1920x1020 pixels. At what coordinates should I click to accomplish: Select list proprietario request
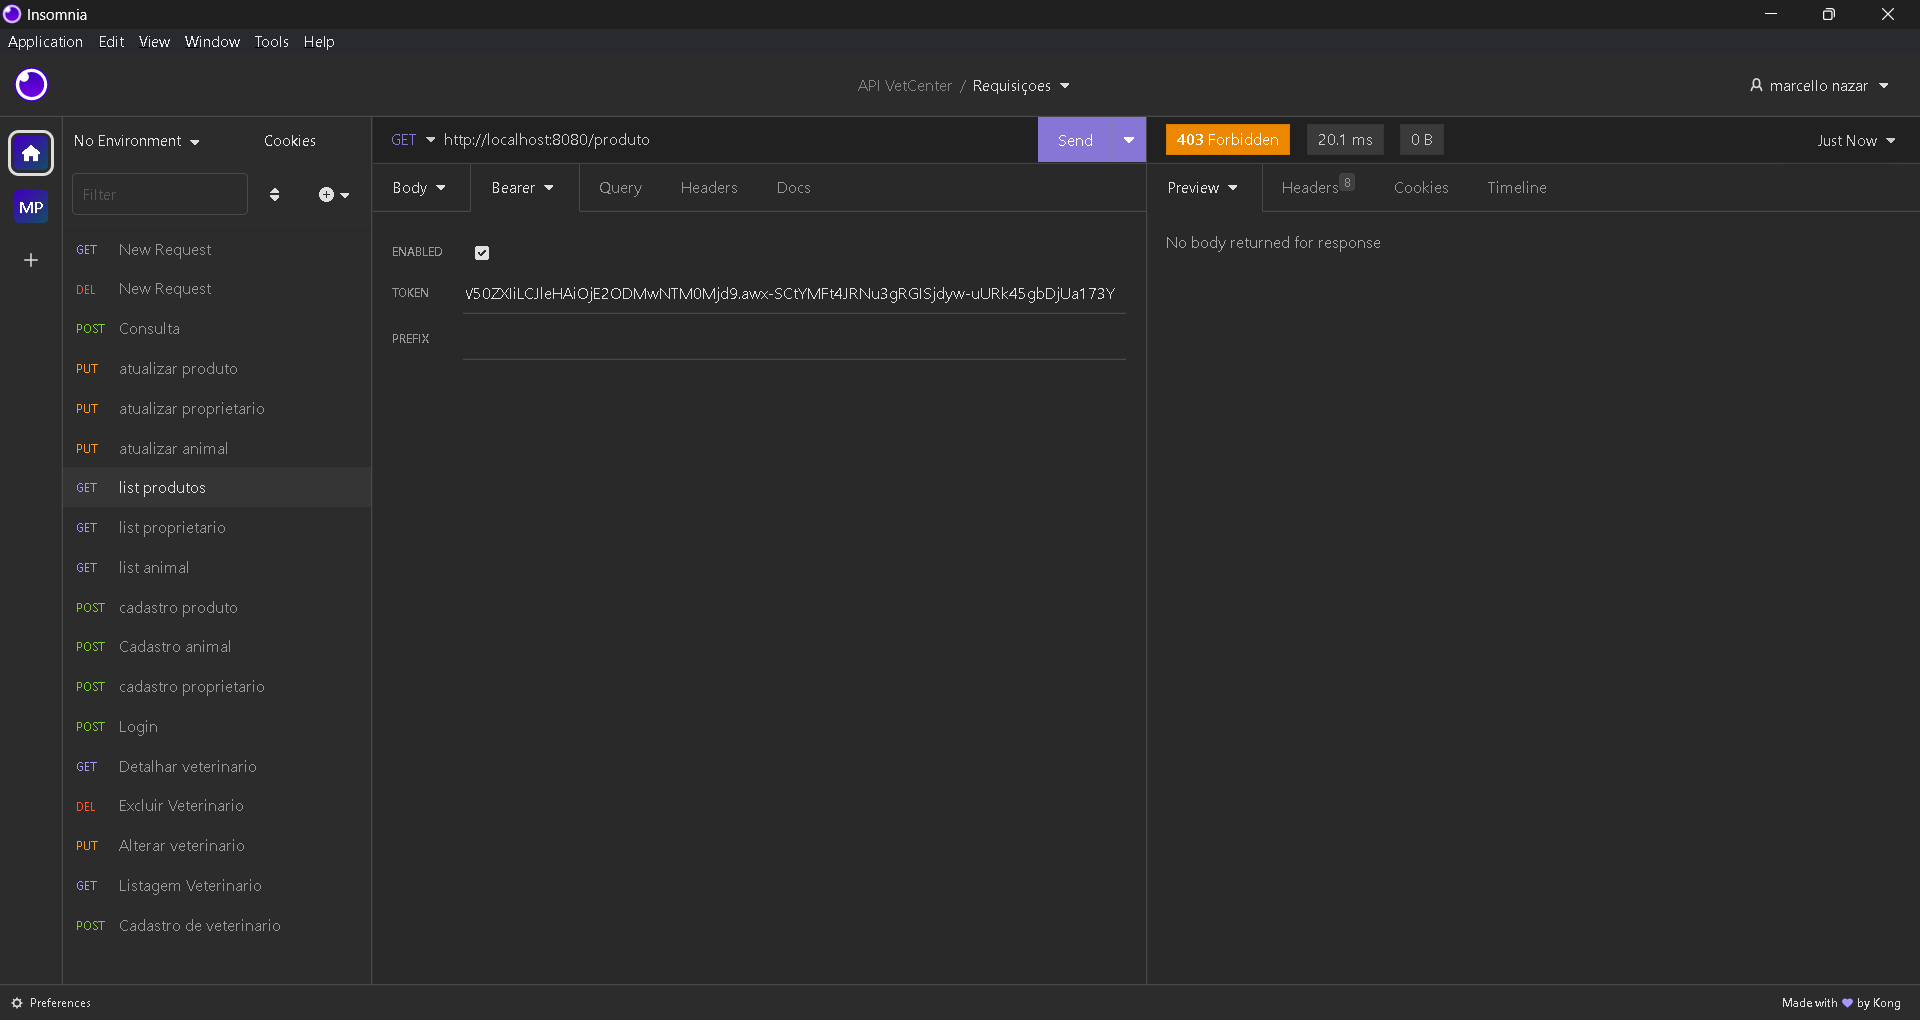click(217, 528)
